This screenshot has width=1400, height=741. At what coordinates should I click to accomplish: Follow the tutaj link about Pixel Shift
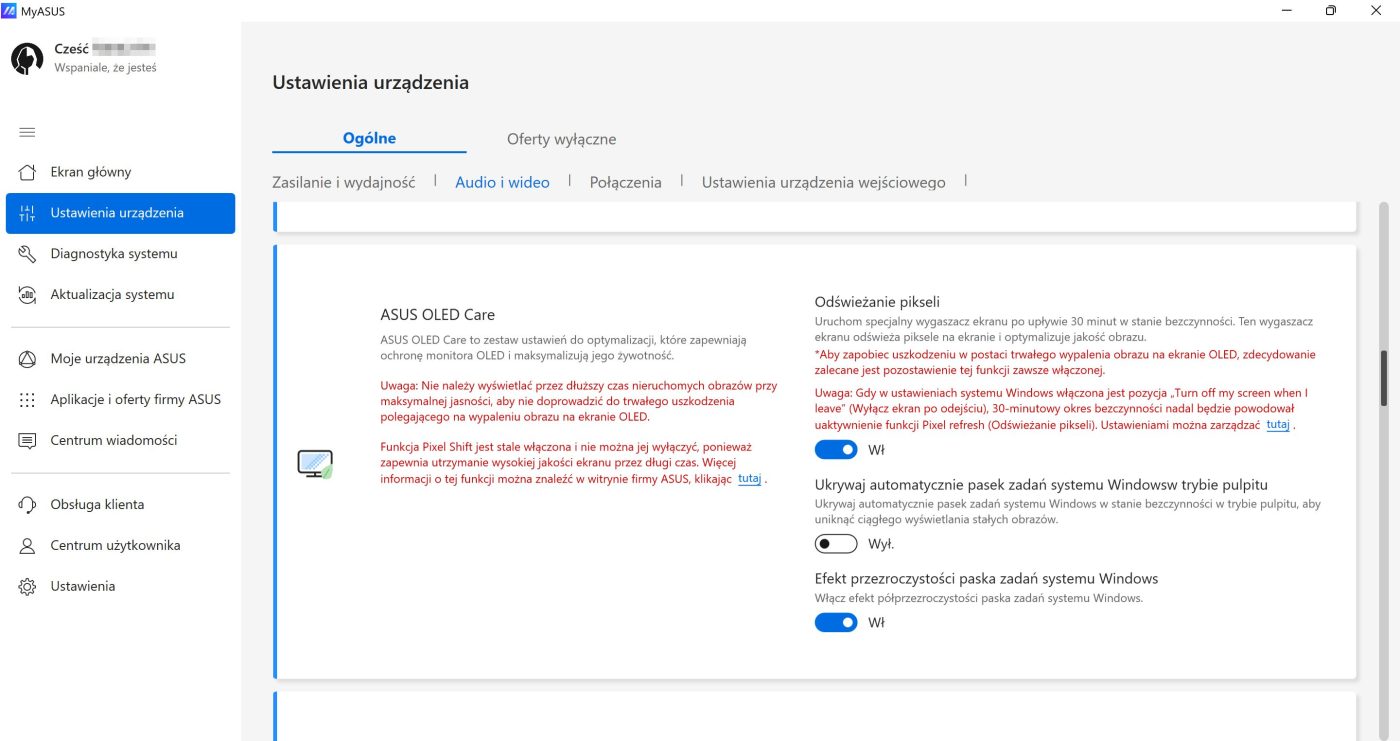coord(749,479)
